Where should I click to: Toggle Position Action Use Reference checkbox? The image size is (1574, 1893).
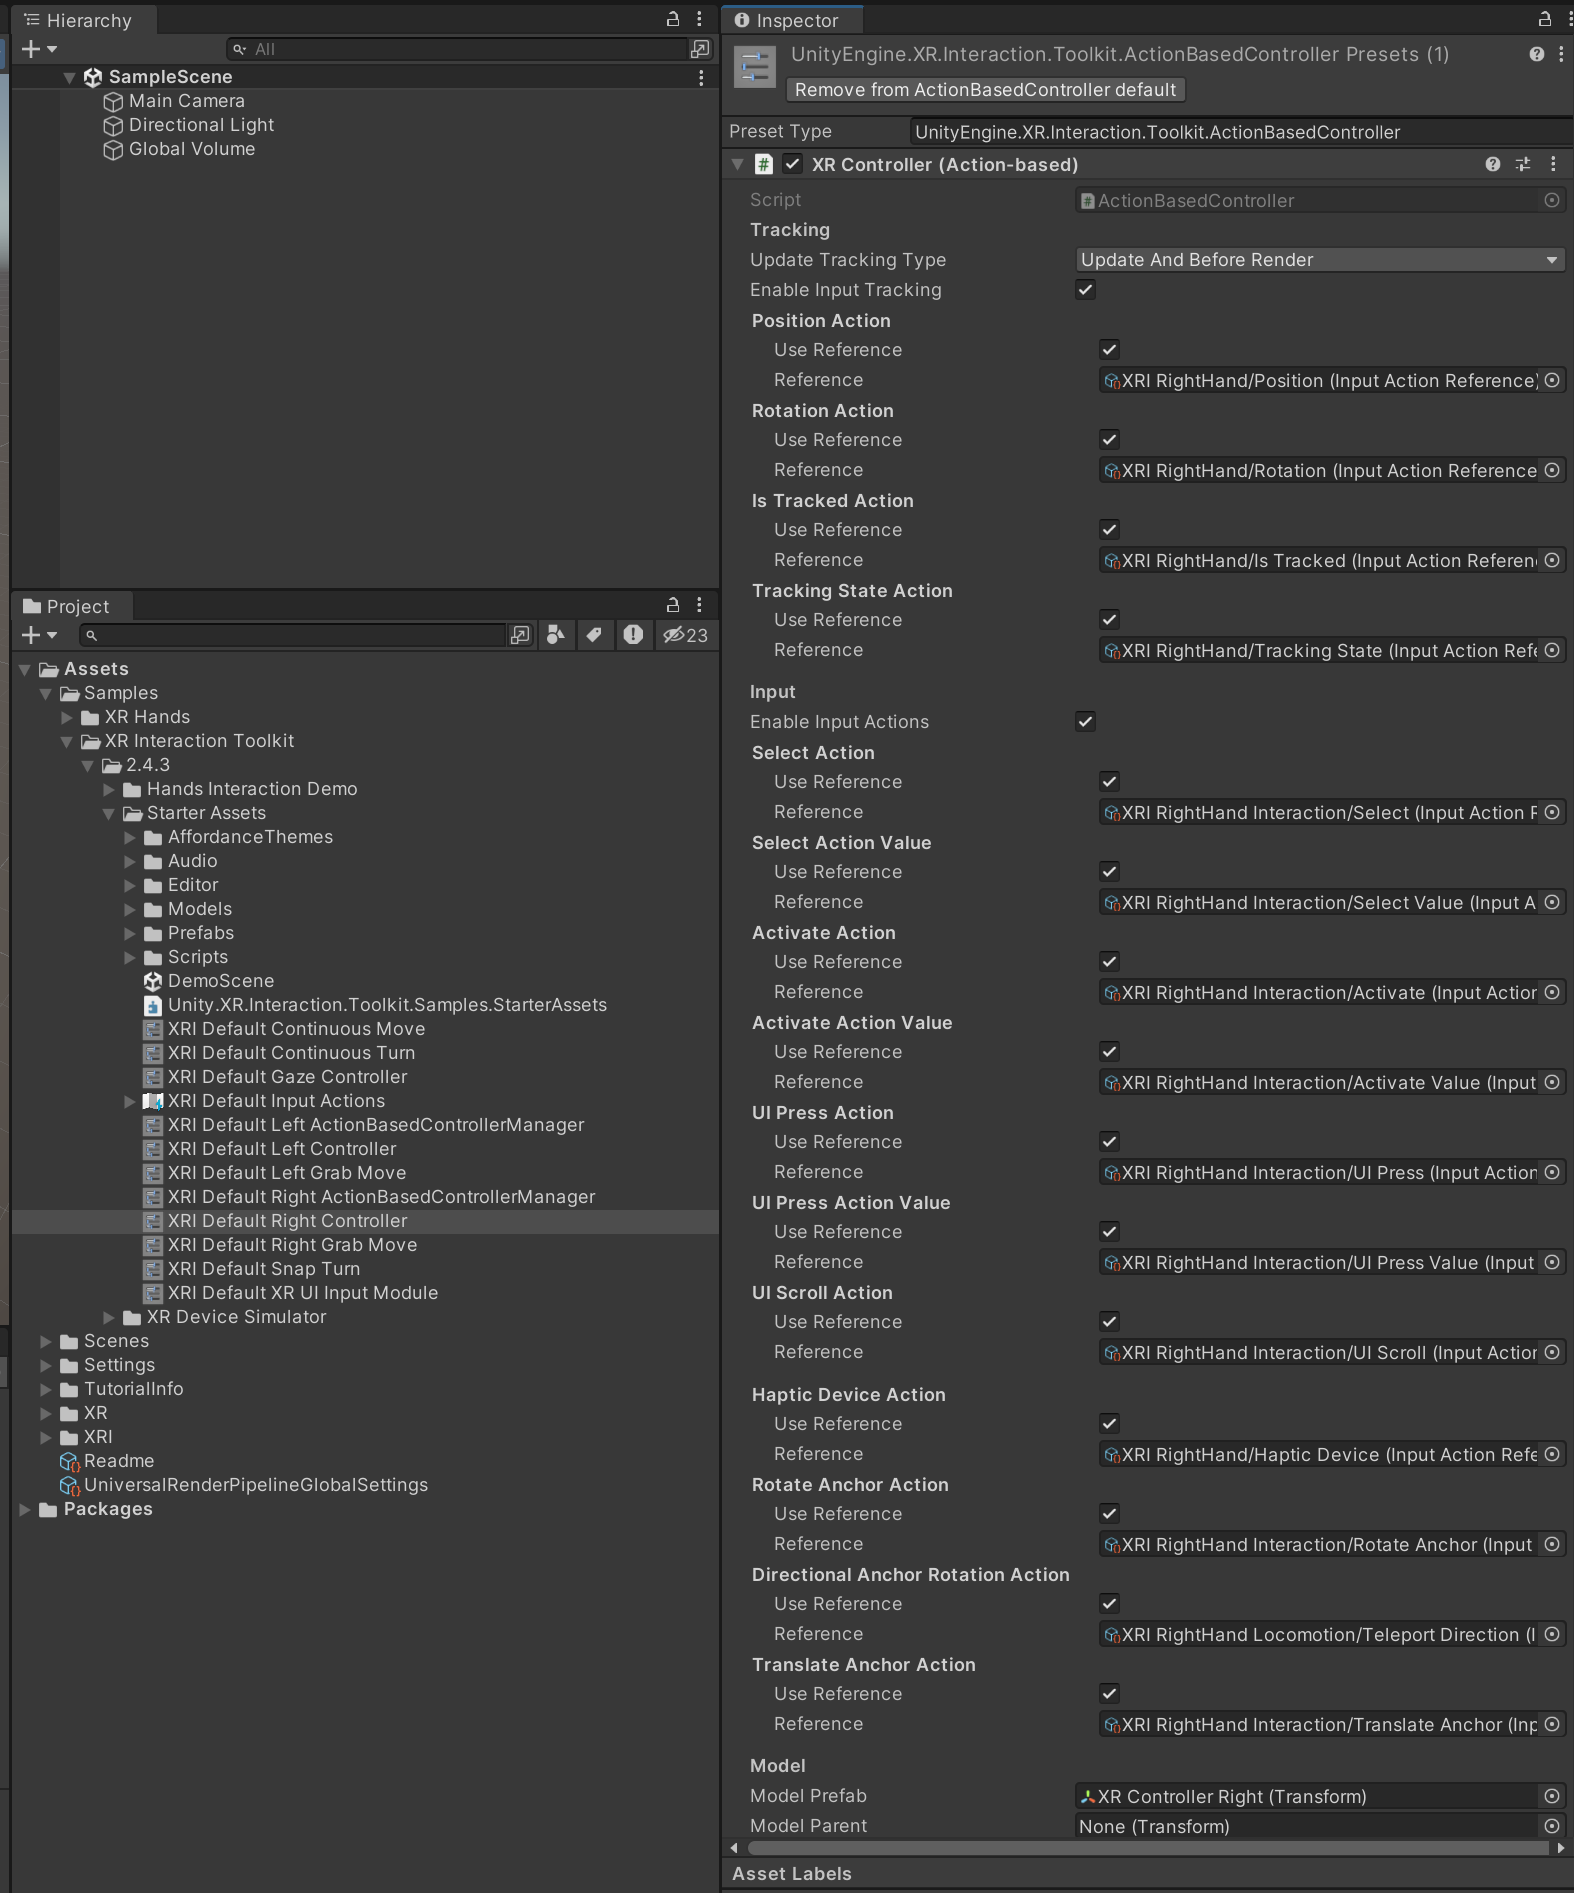click(x=1109, y=350)
